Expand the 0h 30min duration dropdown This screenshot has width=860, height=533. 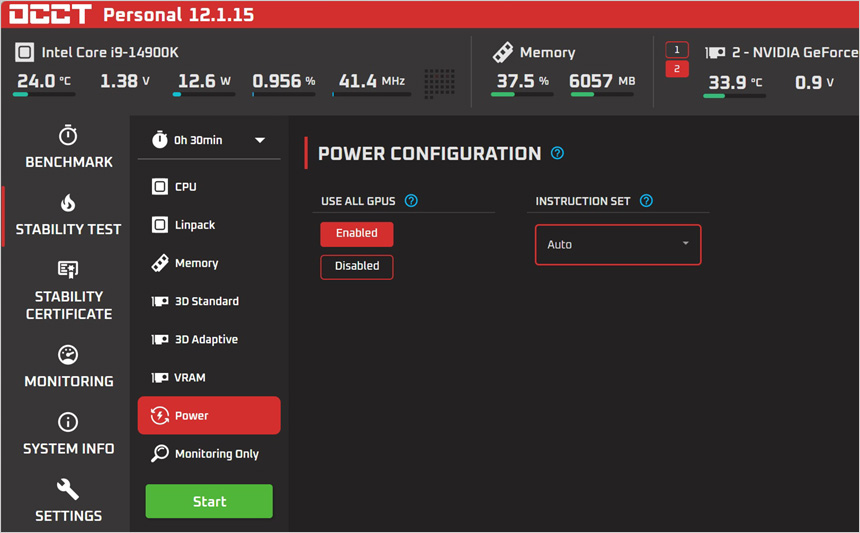click(208, 141)
